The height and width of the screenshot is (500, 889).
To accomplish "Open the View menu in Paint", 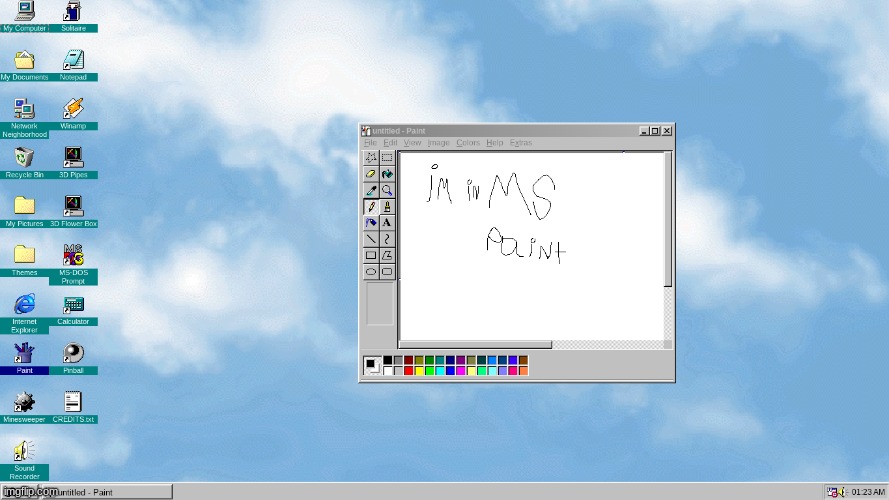I will pyautogui.click(x=412, y=143).
